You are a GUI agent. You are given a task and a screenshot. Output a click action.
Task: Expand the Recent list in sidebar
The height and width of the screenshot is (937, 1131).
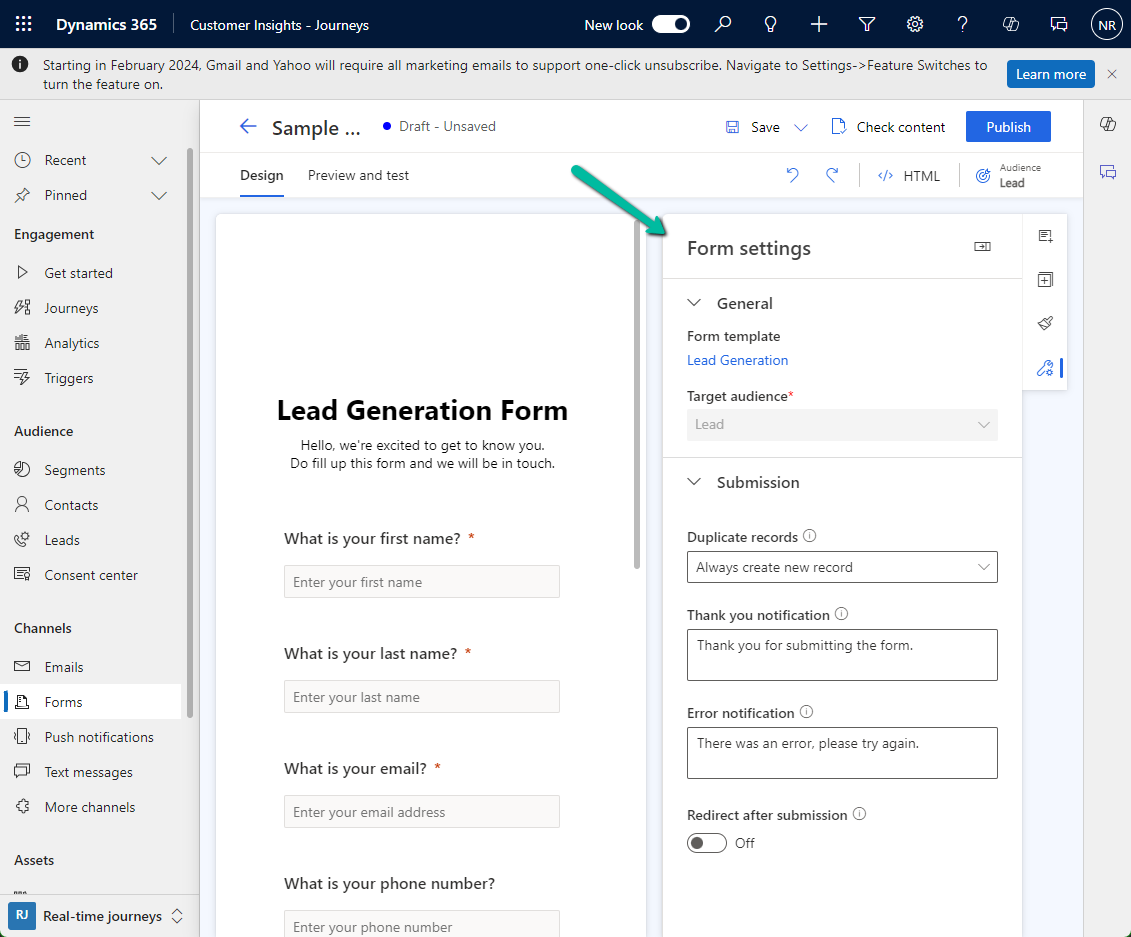[159, 160]
